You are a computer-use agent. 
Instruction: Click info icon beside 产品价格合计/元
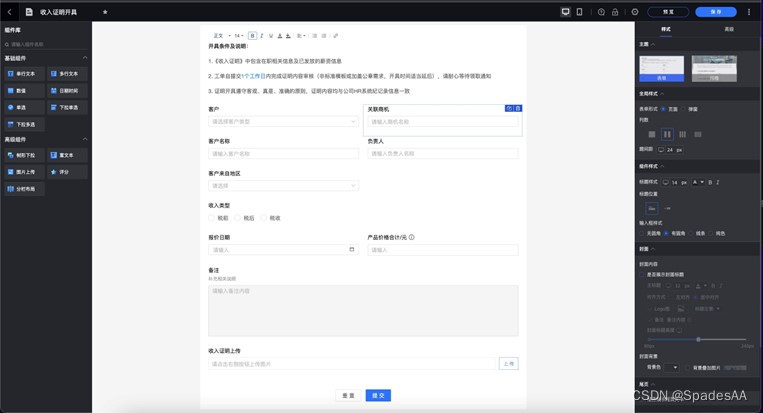412,237
